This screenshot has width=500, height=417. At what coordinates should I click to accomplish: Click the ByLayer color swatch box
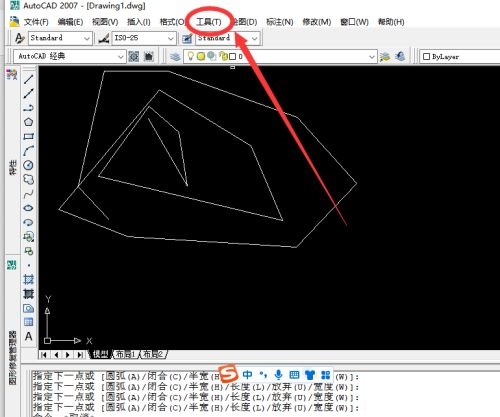(x=426, y=57)
